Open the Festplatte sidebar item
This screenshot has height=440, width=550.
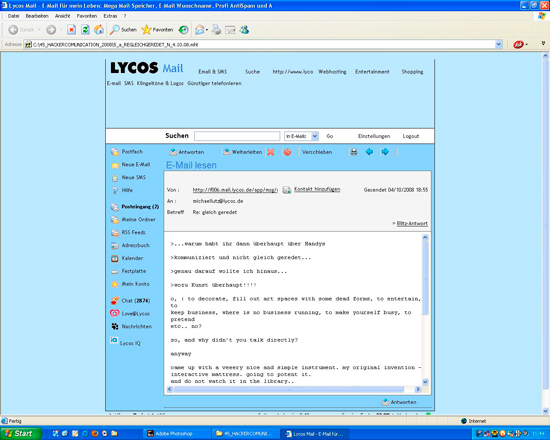tap(128, 271)
